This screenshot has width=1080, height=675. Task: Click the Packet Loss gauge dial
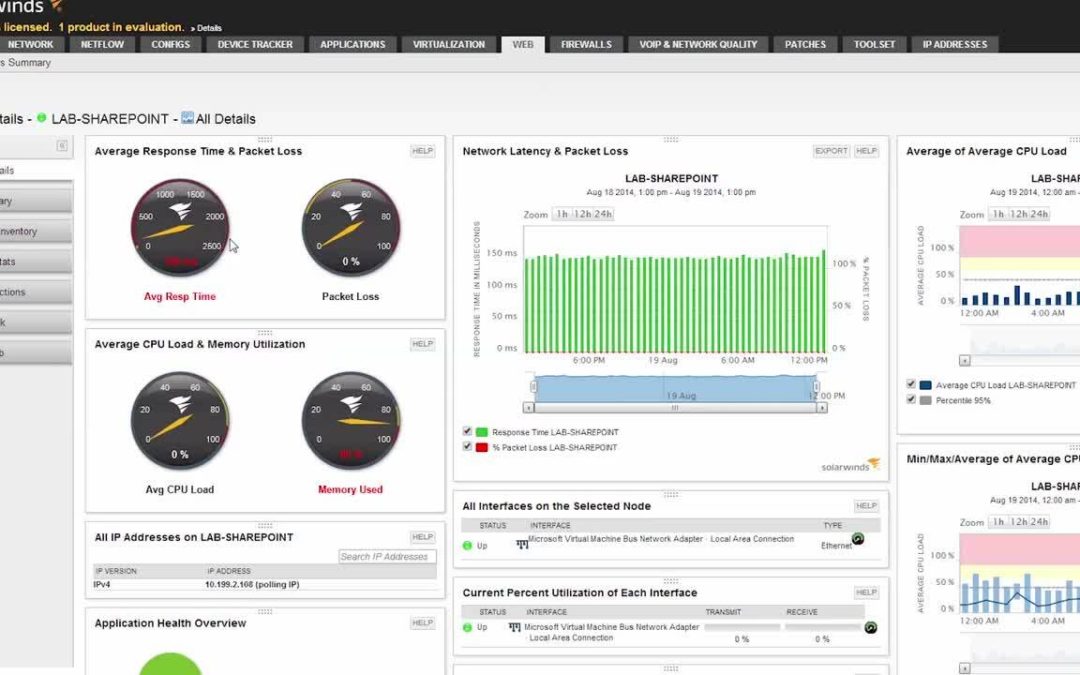tap(351, 228)
